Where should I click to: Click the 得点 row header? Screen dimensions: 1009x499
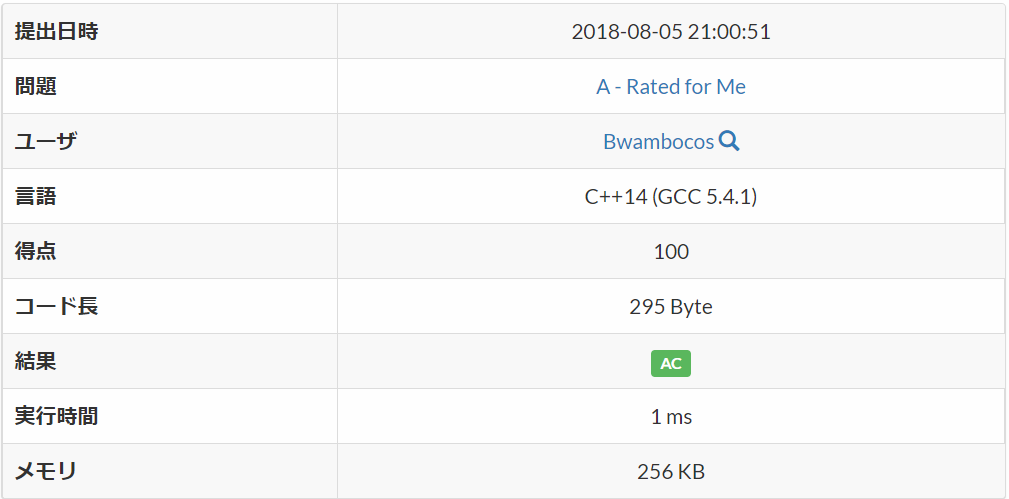pyautogui.click(x=170, y=251)
